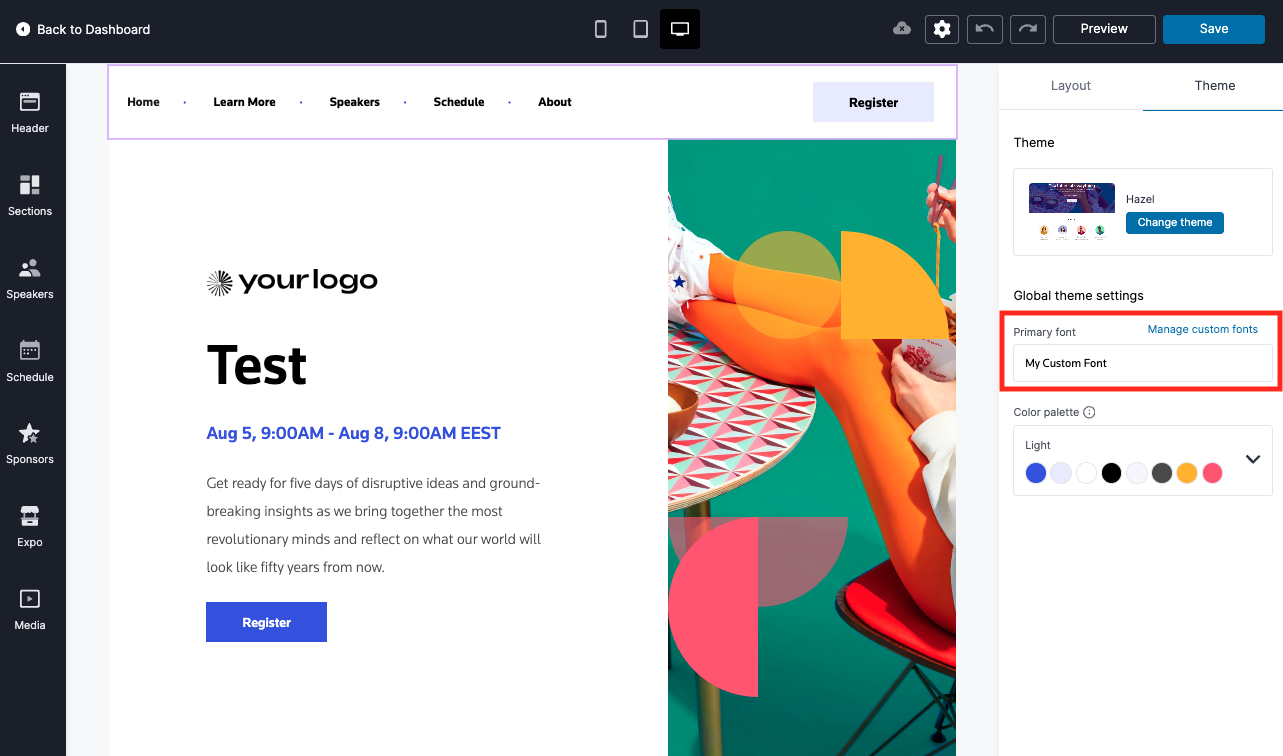Open settings gear in top bar
Viewport: 1283px width, 756px height.
tap(942, 29)
